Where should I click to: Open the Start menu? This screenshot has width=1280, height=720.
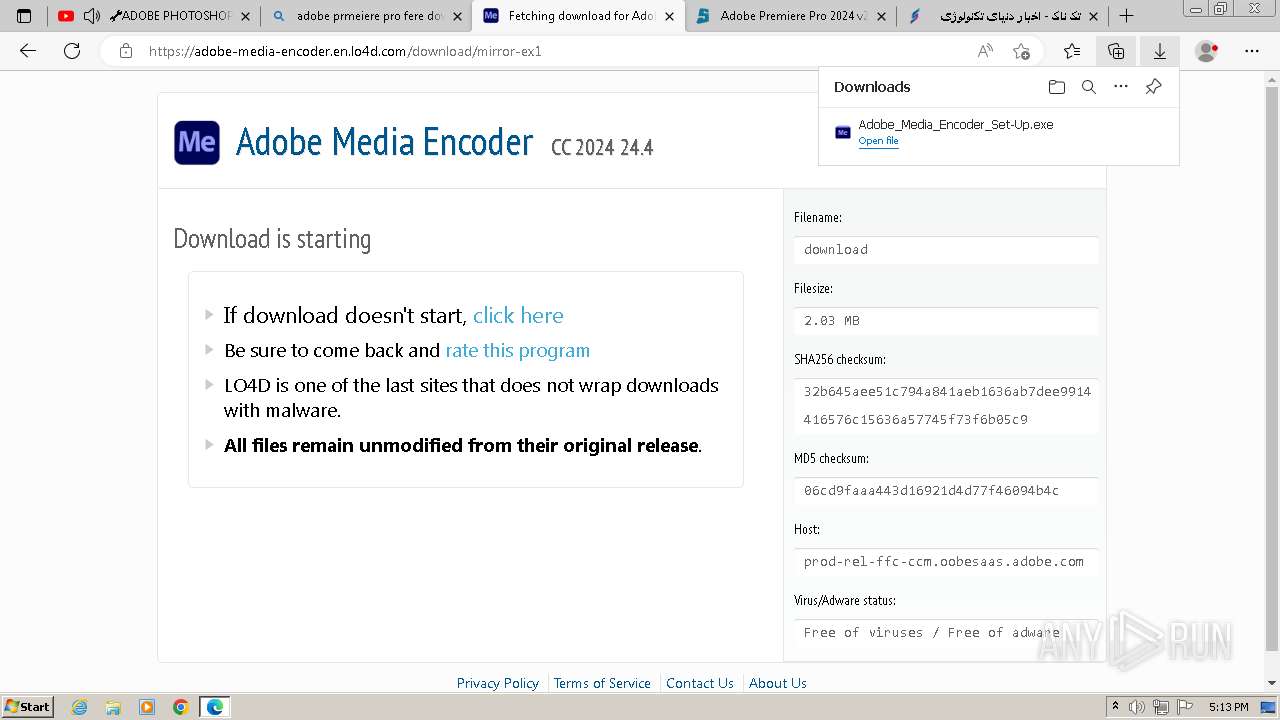coord(27,707)
